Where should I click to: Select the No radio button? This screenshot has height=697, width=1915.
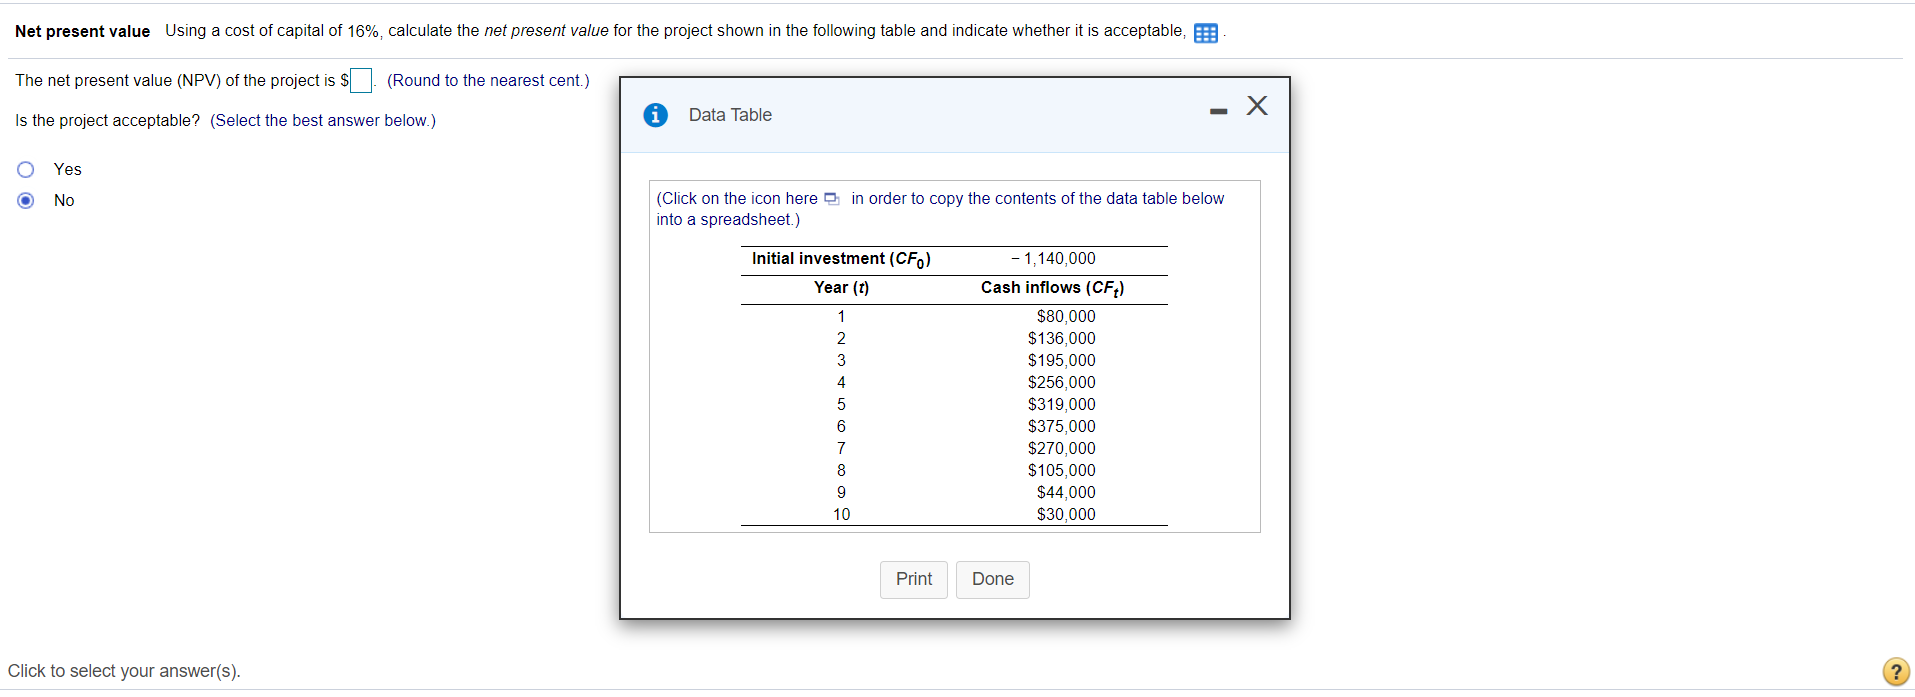pyautogui.click(x=26, y=200)
